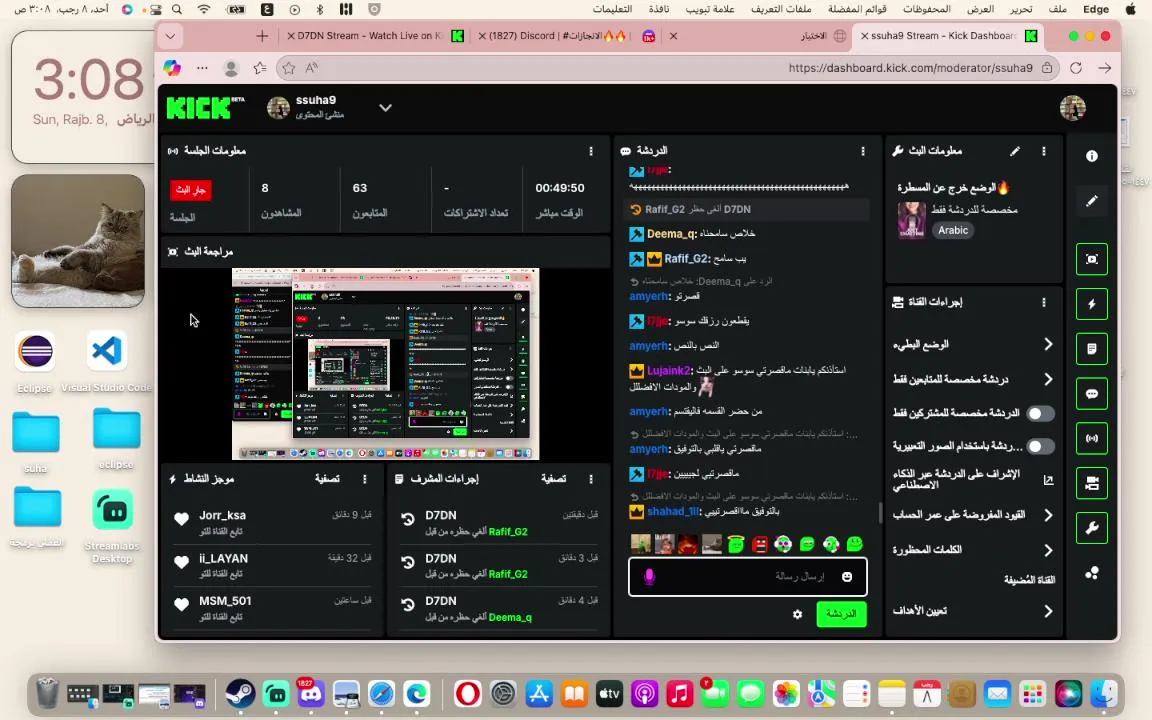This screenshot has height=720, width=1152.
Task: Open the external link icon for AI chat moderation
Action: point(1048,480)
